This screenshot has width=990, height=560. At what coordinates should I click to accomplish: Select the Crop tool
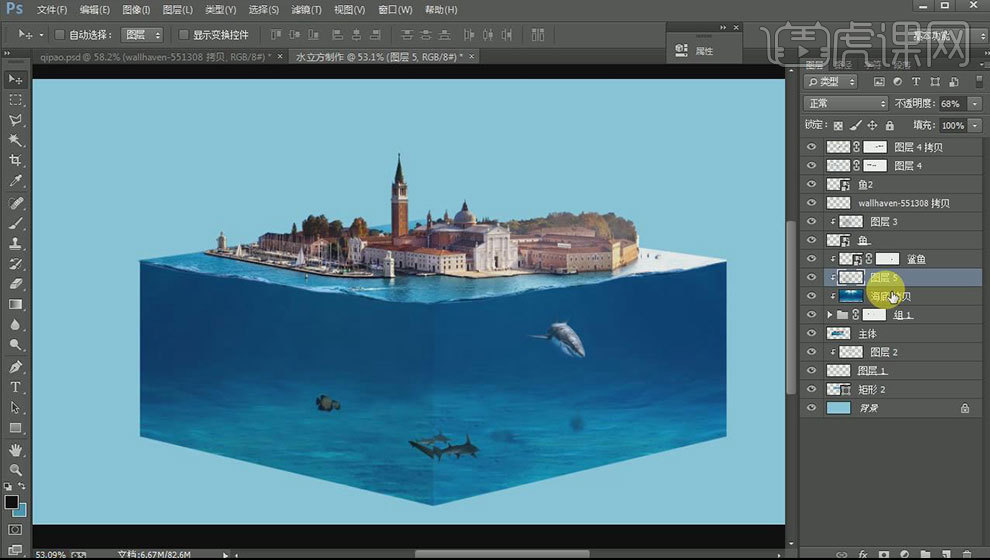point(15,160)
